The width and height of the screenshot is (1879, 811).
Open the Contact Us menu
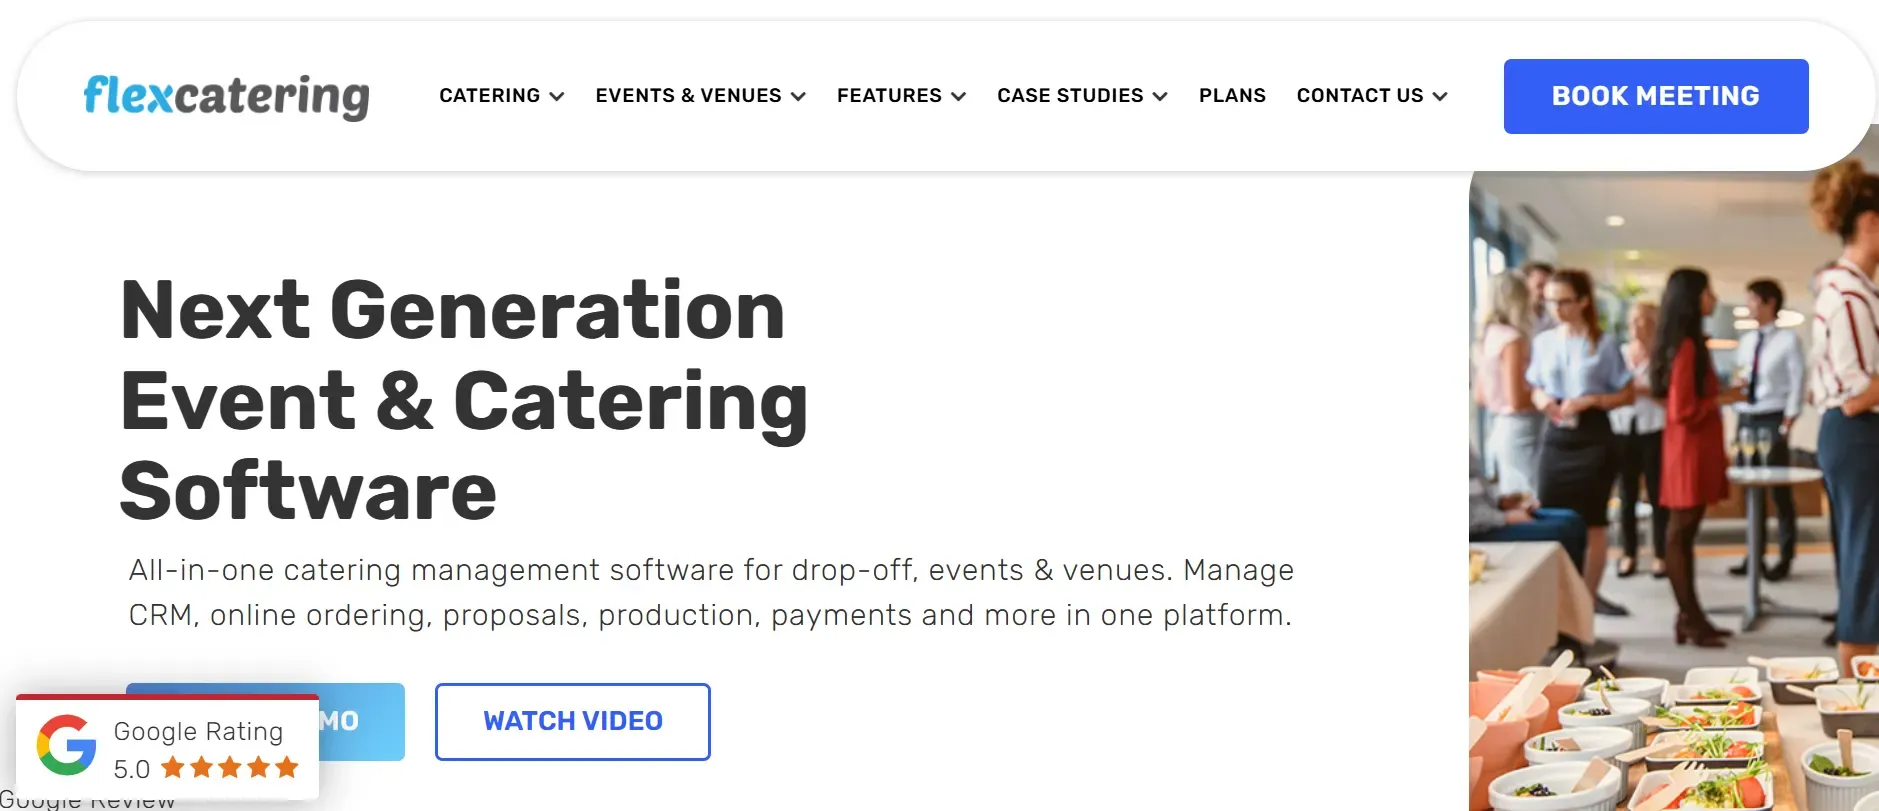[1360, 96]
